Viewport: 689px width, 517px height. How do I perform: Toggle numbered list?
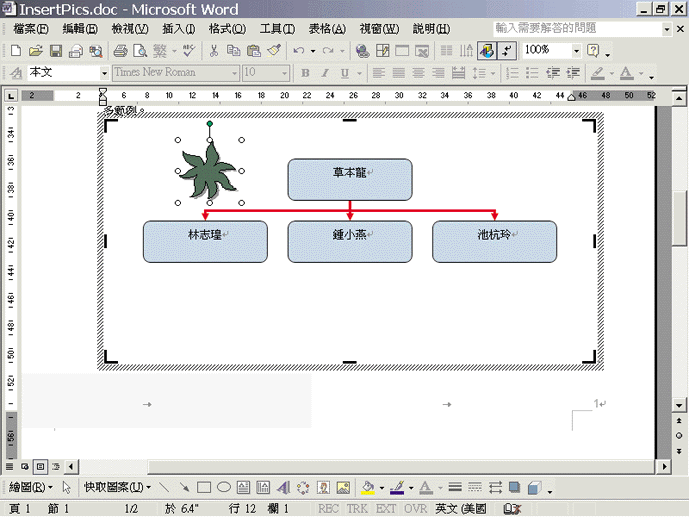pyautogui.click(x=512, y=73)
